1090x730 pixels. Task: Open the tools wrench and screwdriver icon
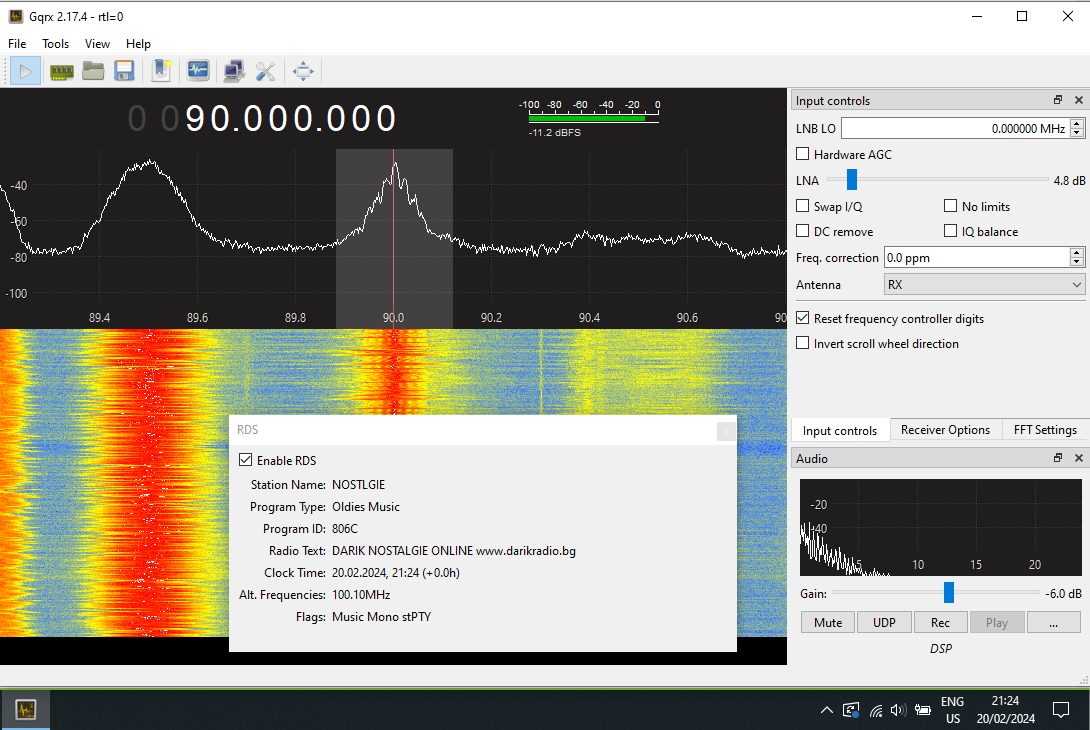click(x=266, y=71)
